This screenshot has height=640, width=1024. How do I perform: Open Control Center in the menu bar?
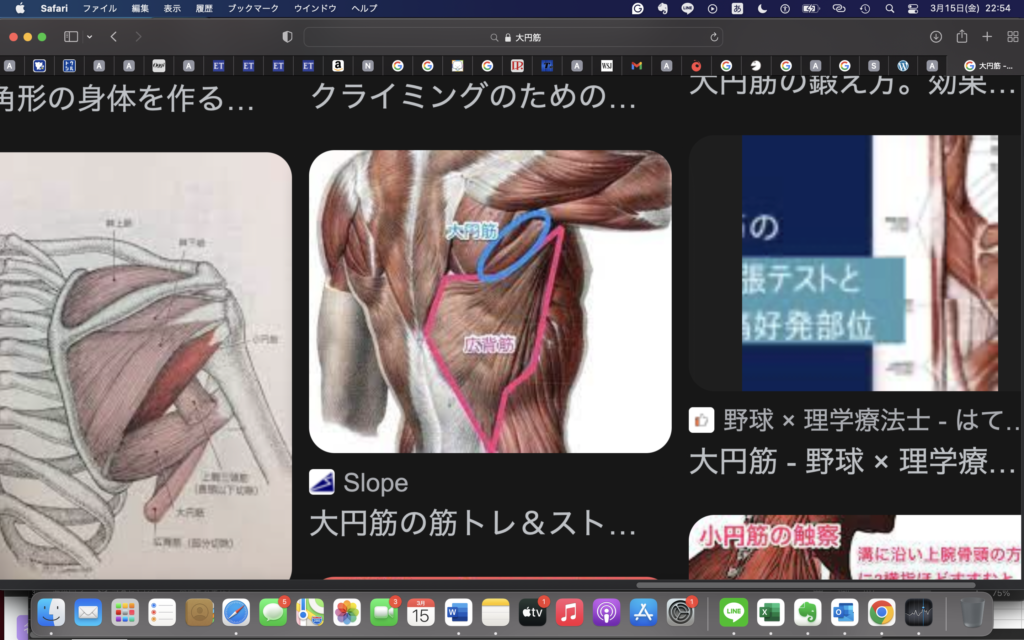coord(911,8)
